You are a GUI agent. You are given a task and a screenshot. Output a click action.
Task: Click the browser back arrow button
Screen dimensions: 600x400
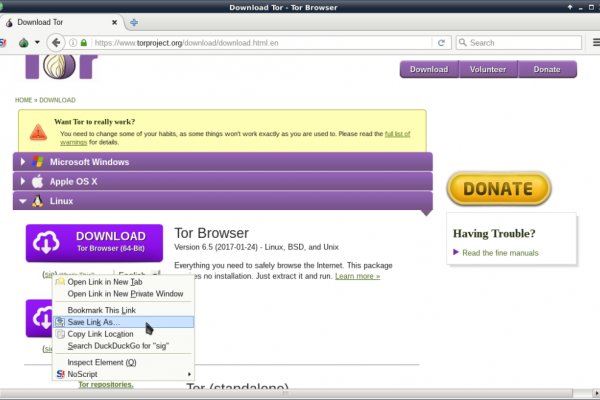click(56, 43)
